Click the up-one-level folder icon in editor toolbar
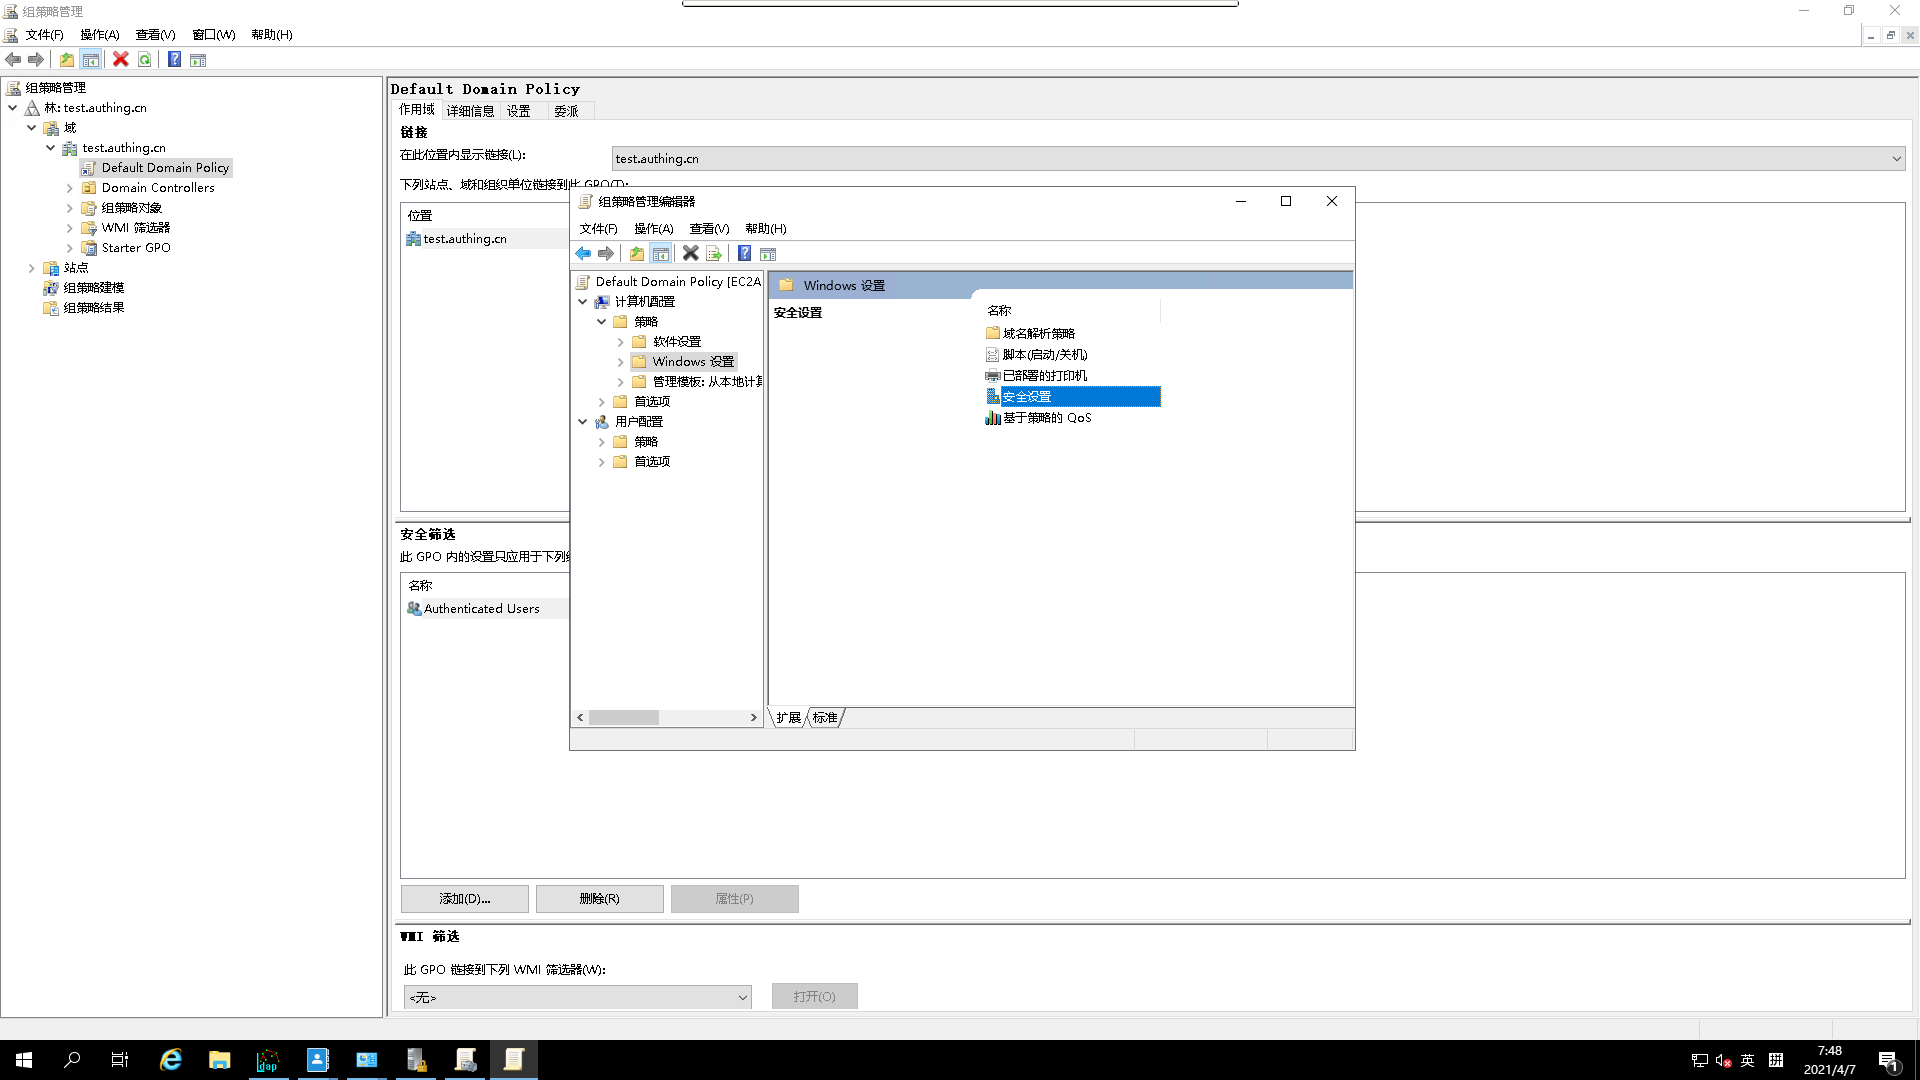The height and width of the screenshot is (1080, 1920). [x=637, y=254]
